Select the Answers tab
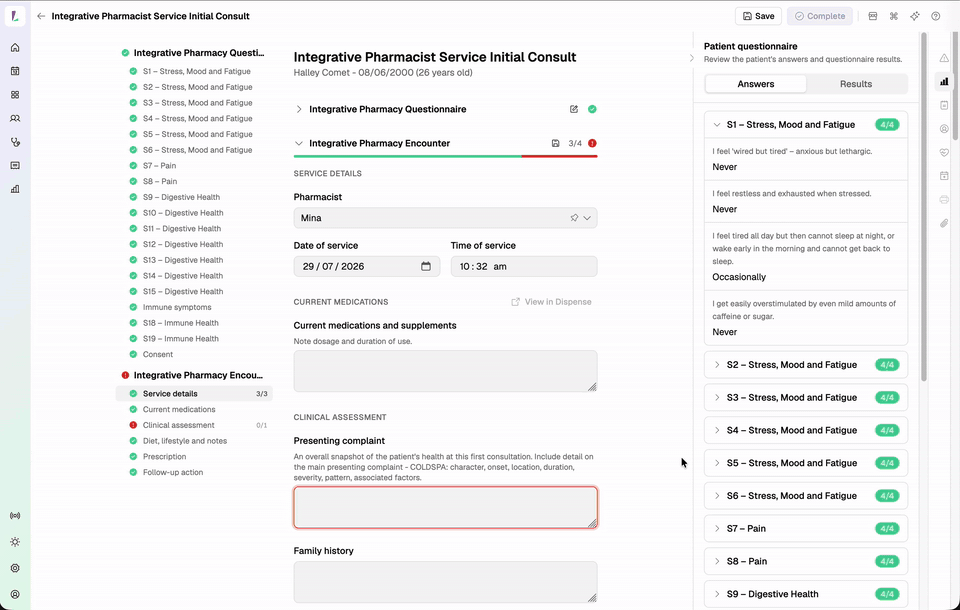960x610 pixels. (756, 84)
